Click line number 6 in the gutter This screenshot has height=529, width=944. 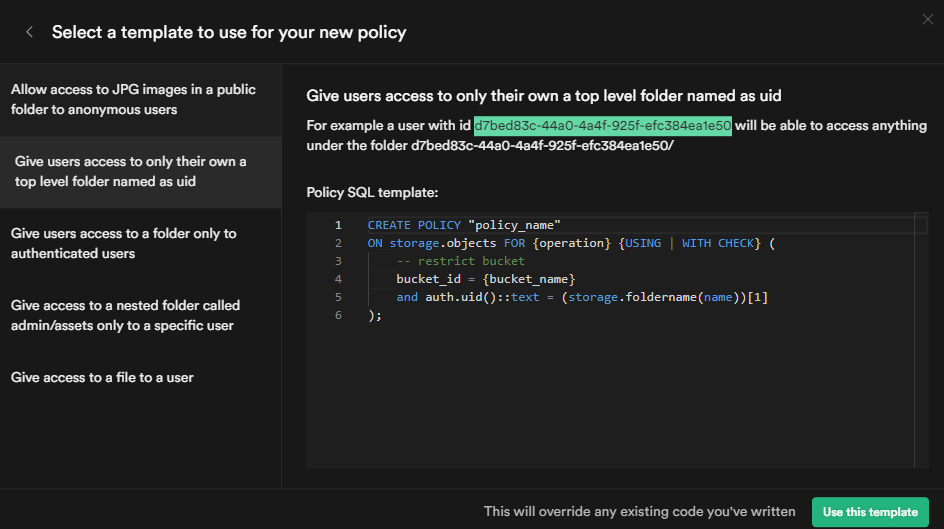pyautogui.click(x=338, y=315)
